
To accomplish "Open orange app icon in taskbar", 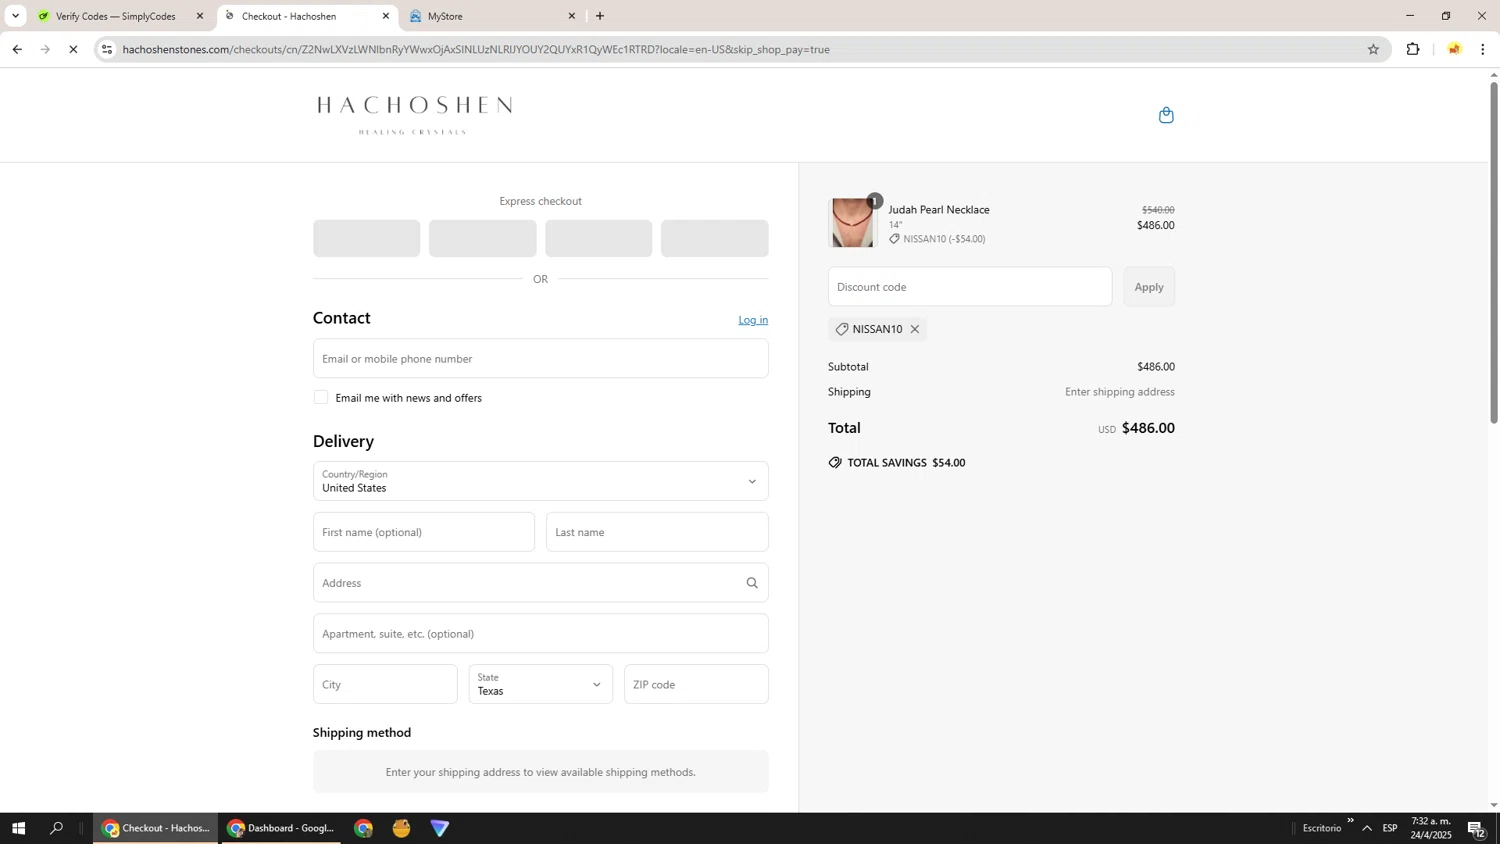I will [x=402, y=828].
